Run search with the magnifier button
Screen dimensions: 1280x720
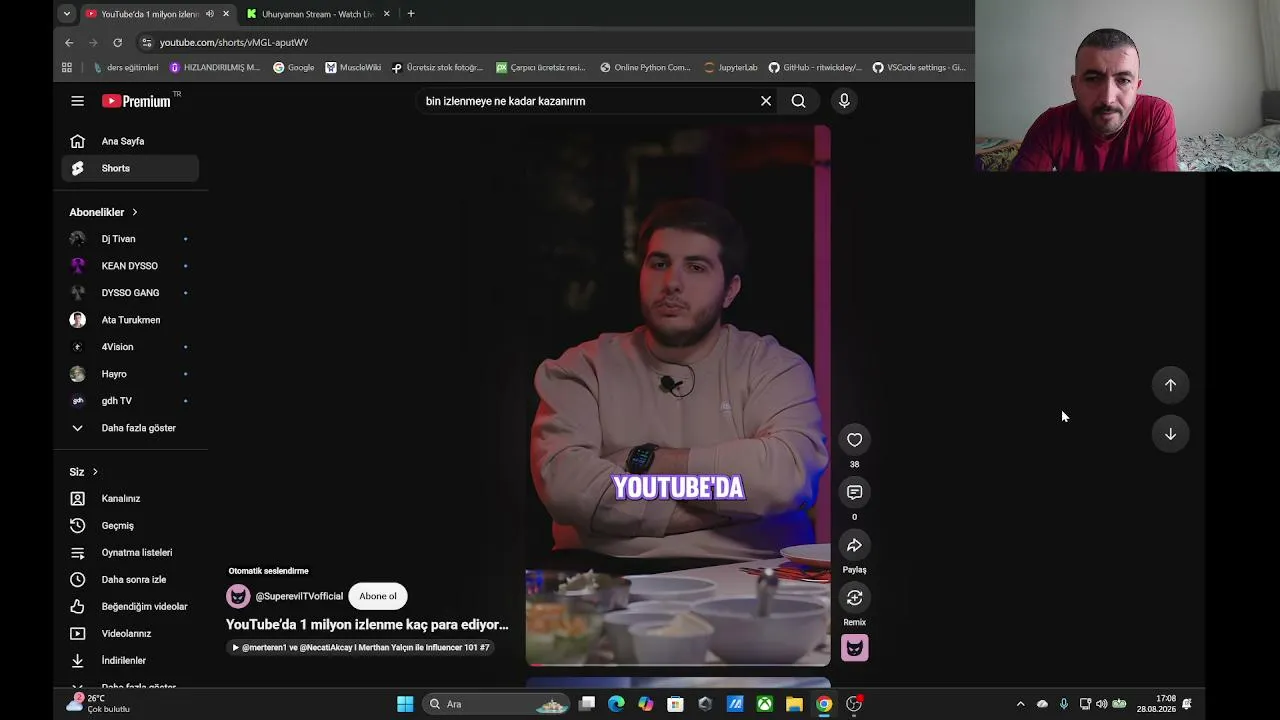tap(798, 101)
